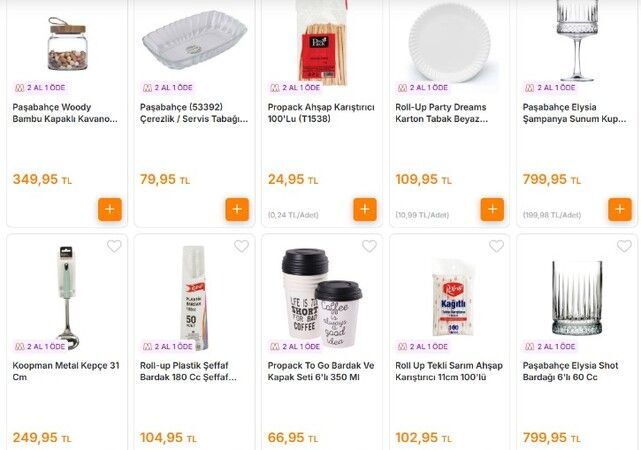Screen dimensions: 641x450
Task: Toggle favorite on Roll Up Tekli Sarım Karıştırıcı
Action: [497, 246]
